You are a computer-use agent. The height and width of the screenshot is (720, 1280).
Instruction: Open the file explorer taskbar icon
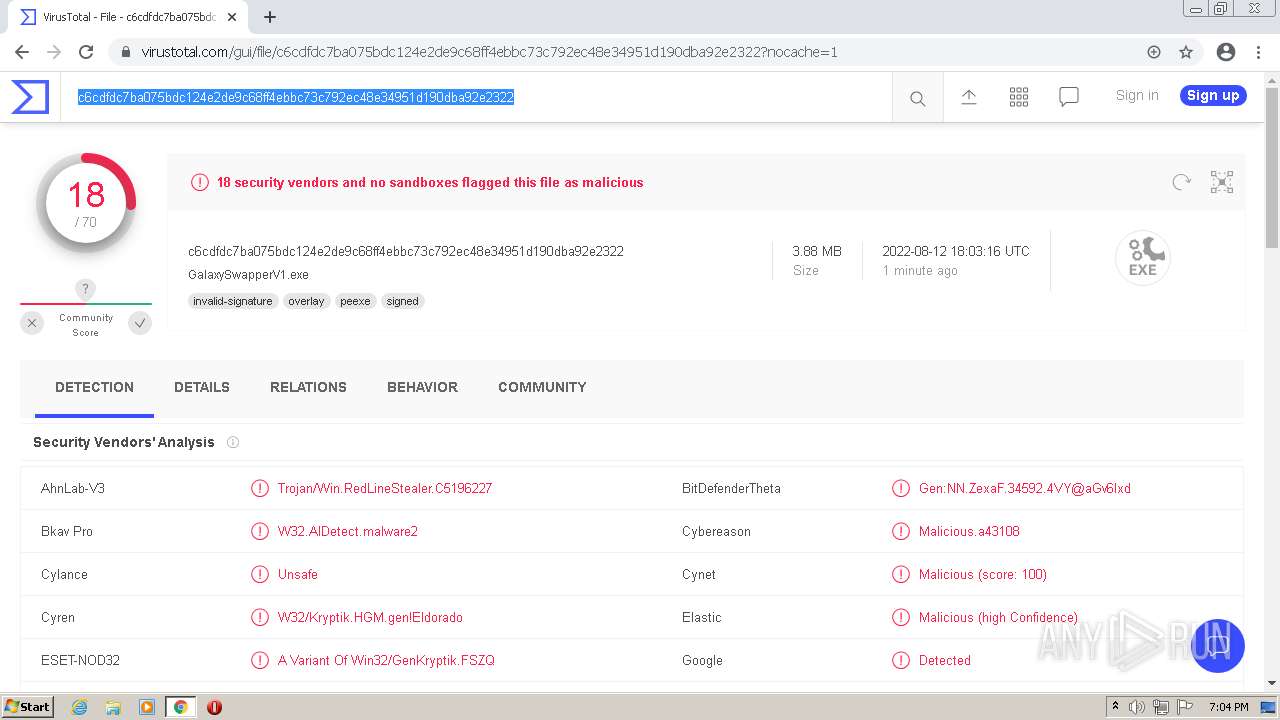point(113,707)
